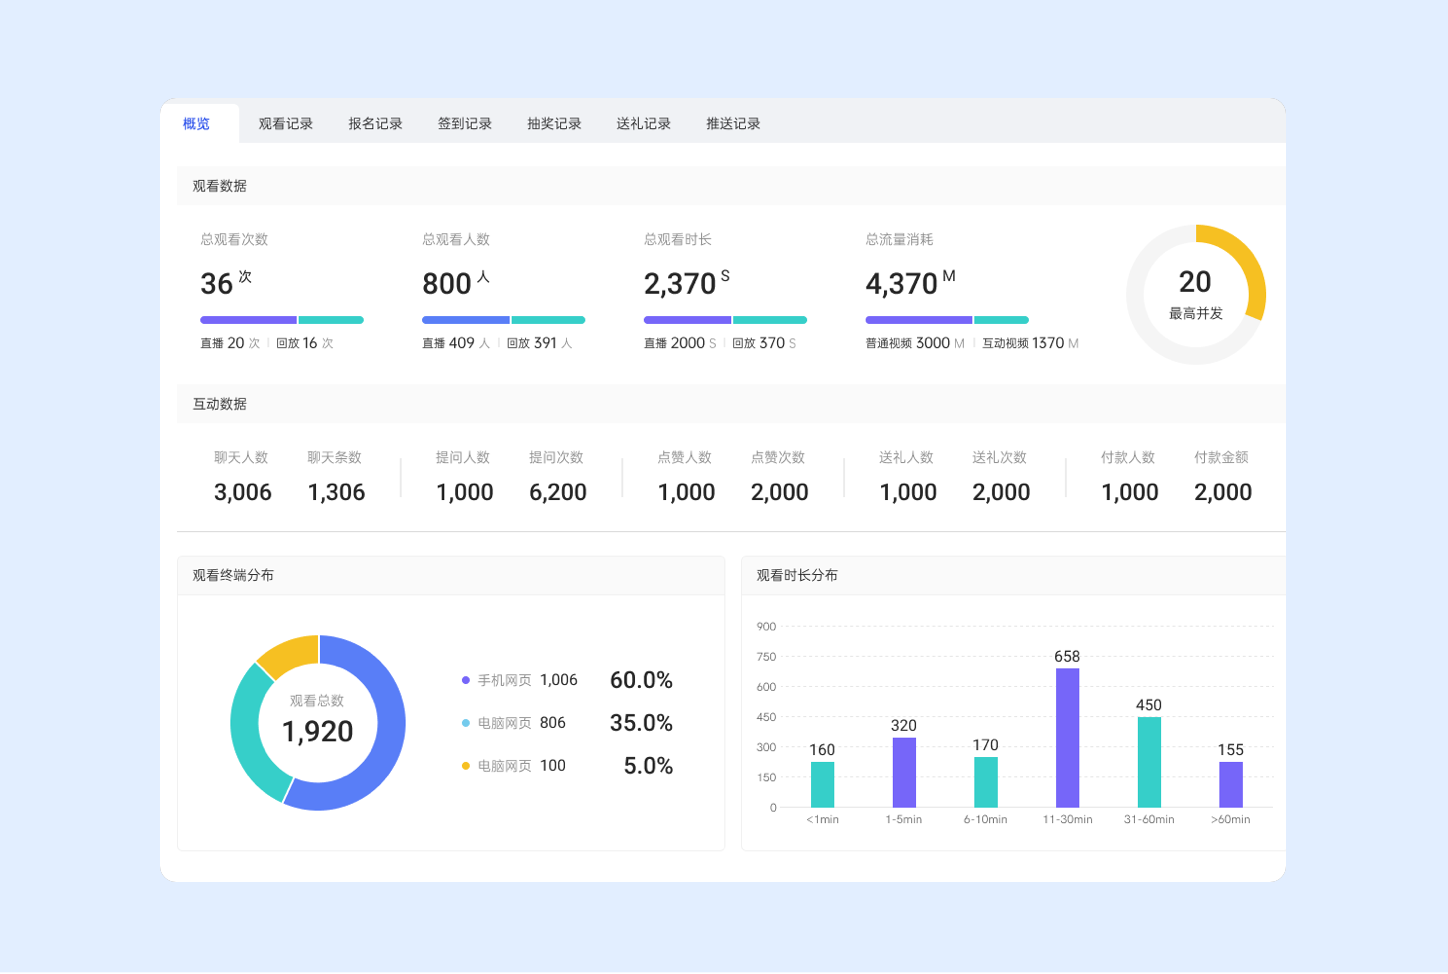Switch to the 推送记录 tab

tap(733, 124)
